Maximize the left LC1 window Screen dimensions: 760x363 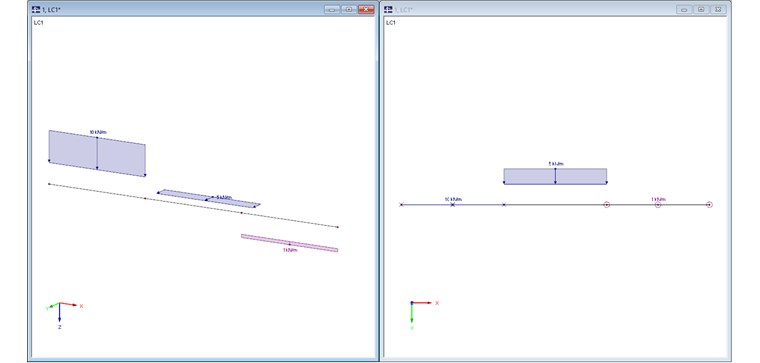(349, 9)
